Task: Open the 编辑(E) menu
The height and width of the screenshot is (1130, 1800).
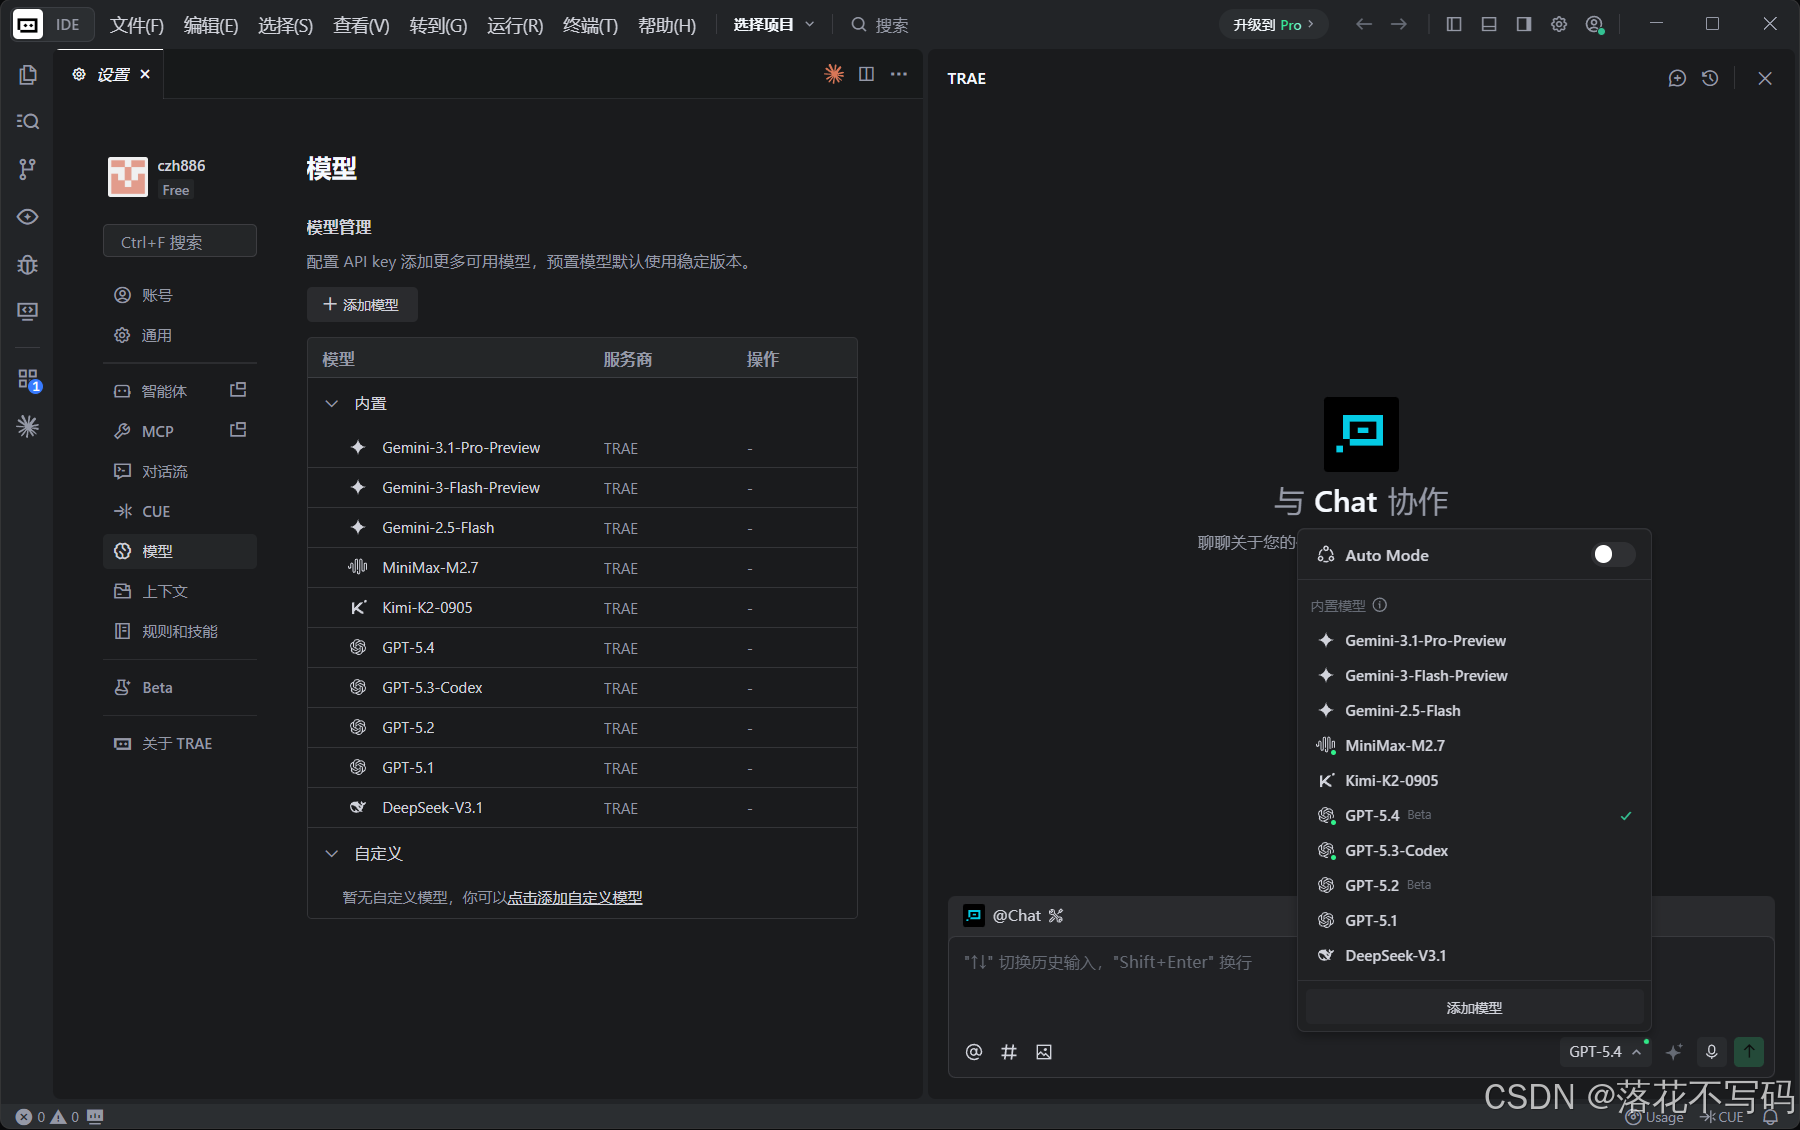Action: (x=211, y=25)
